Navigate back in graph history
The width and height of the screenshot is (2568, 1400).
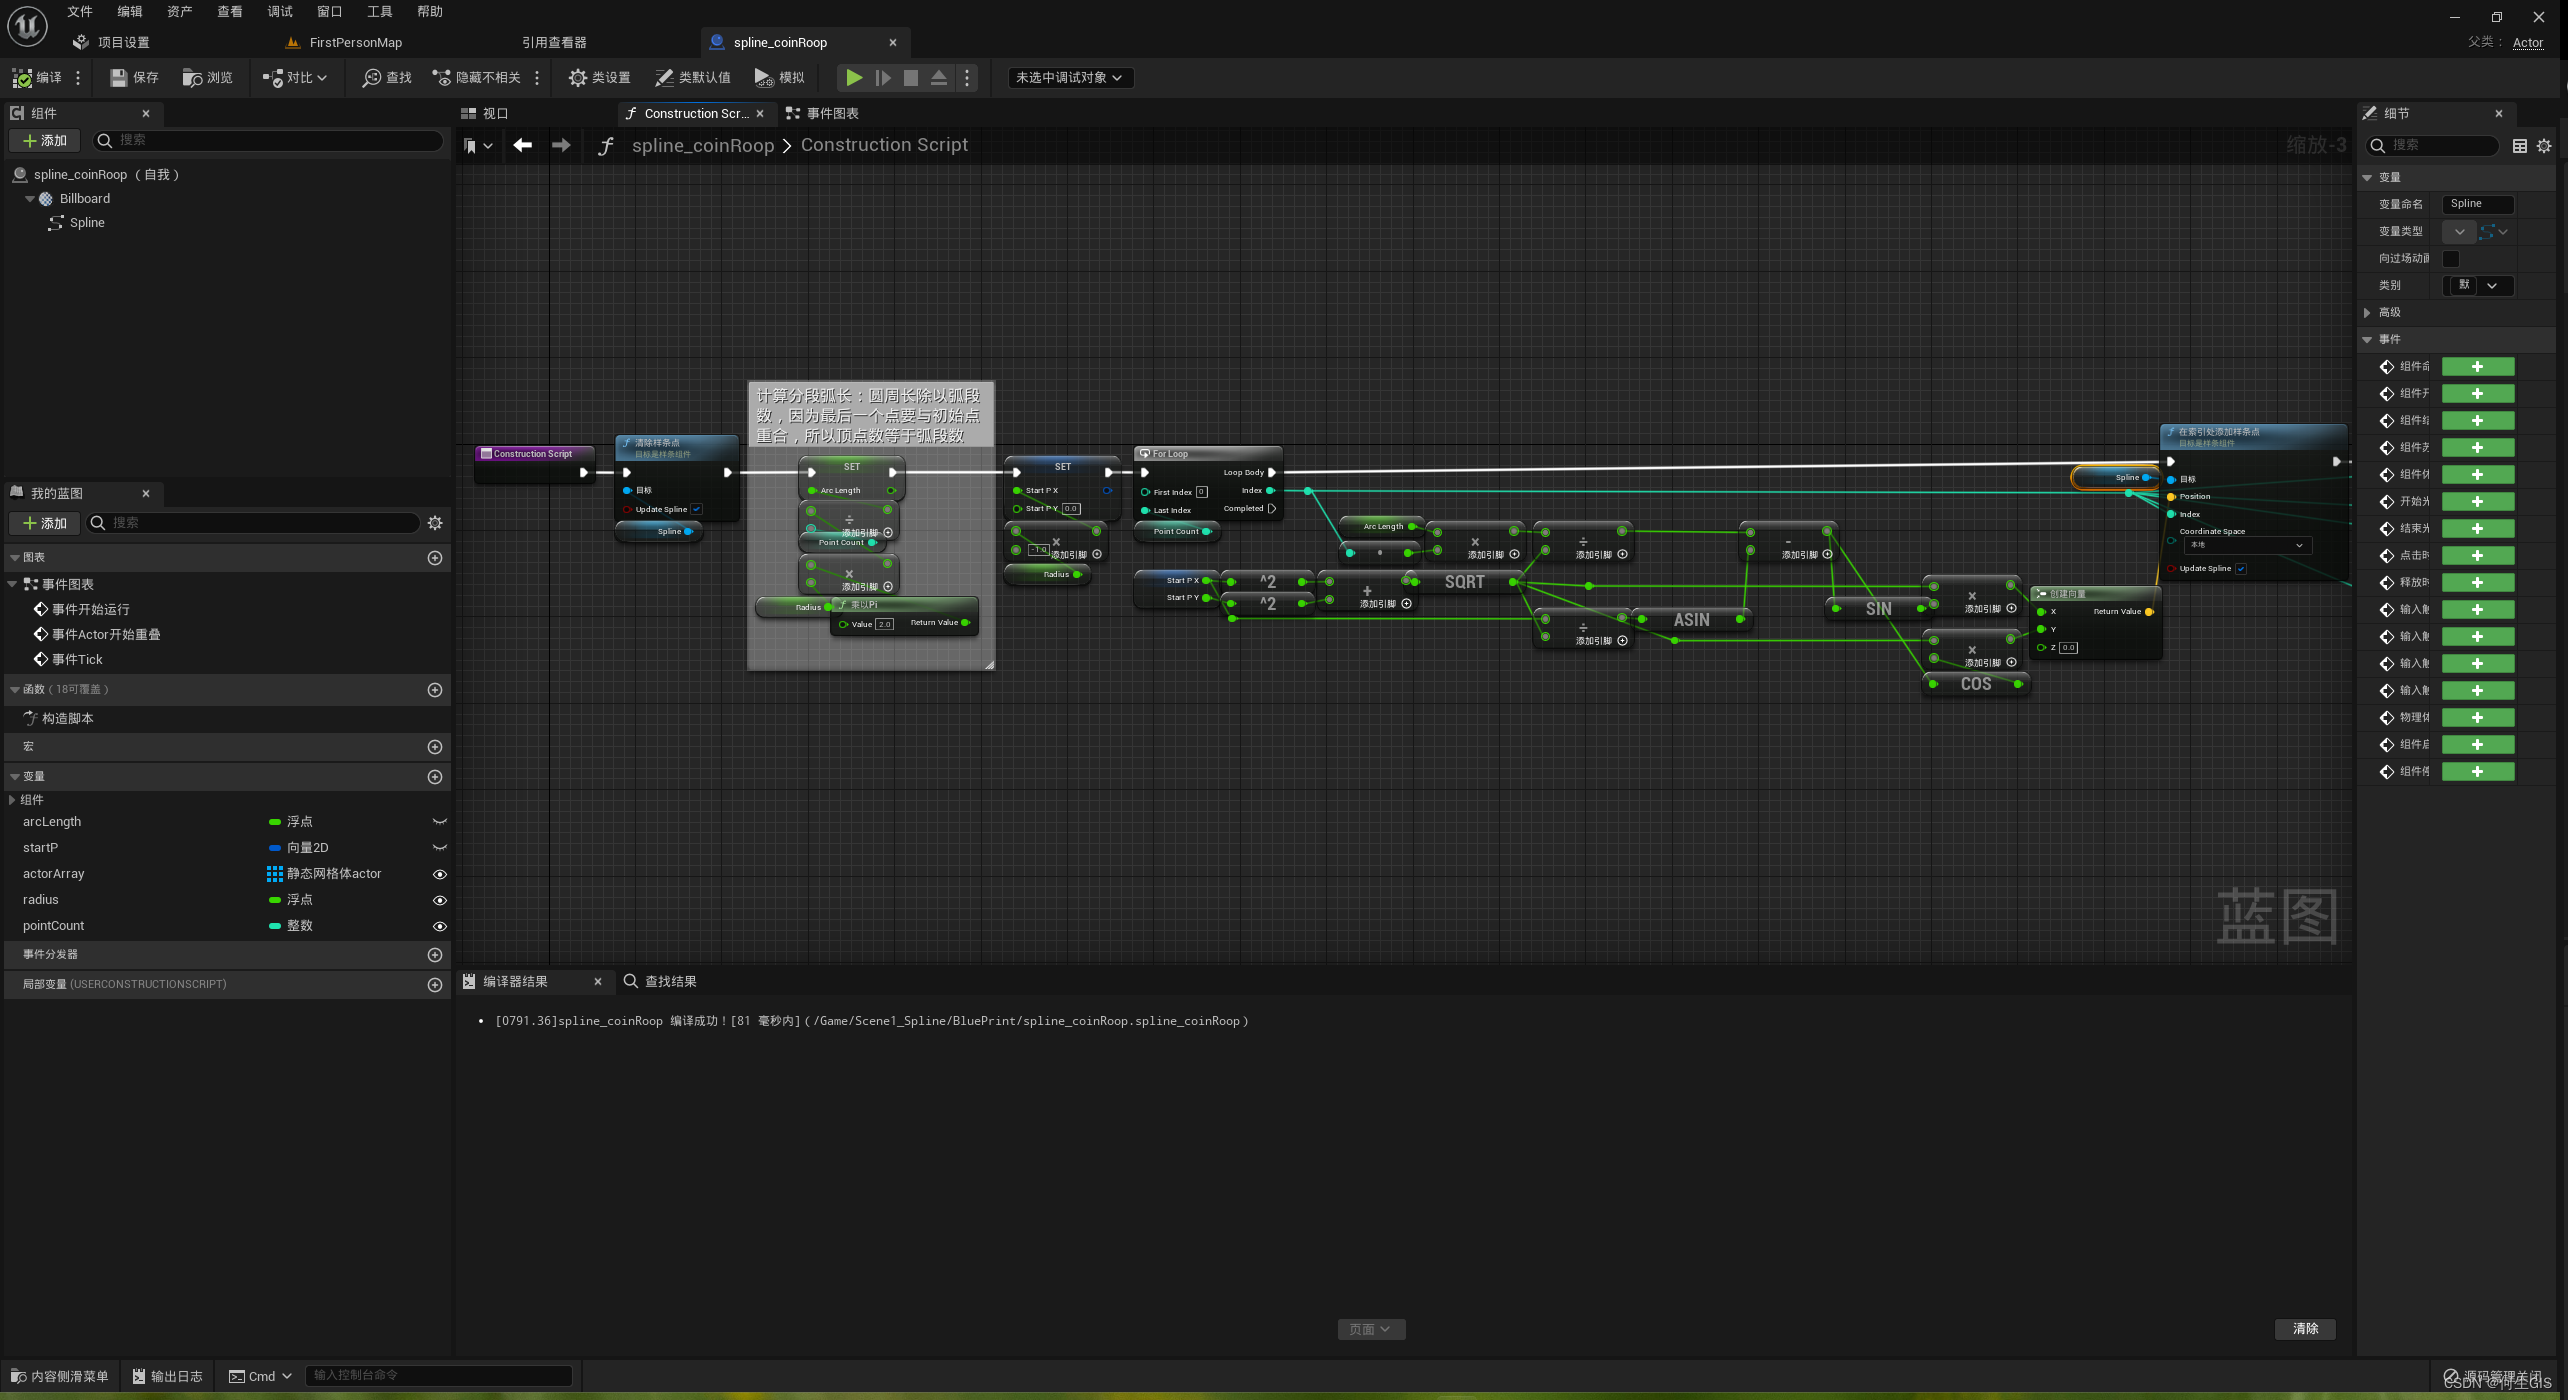coord(522,145)
